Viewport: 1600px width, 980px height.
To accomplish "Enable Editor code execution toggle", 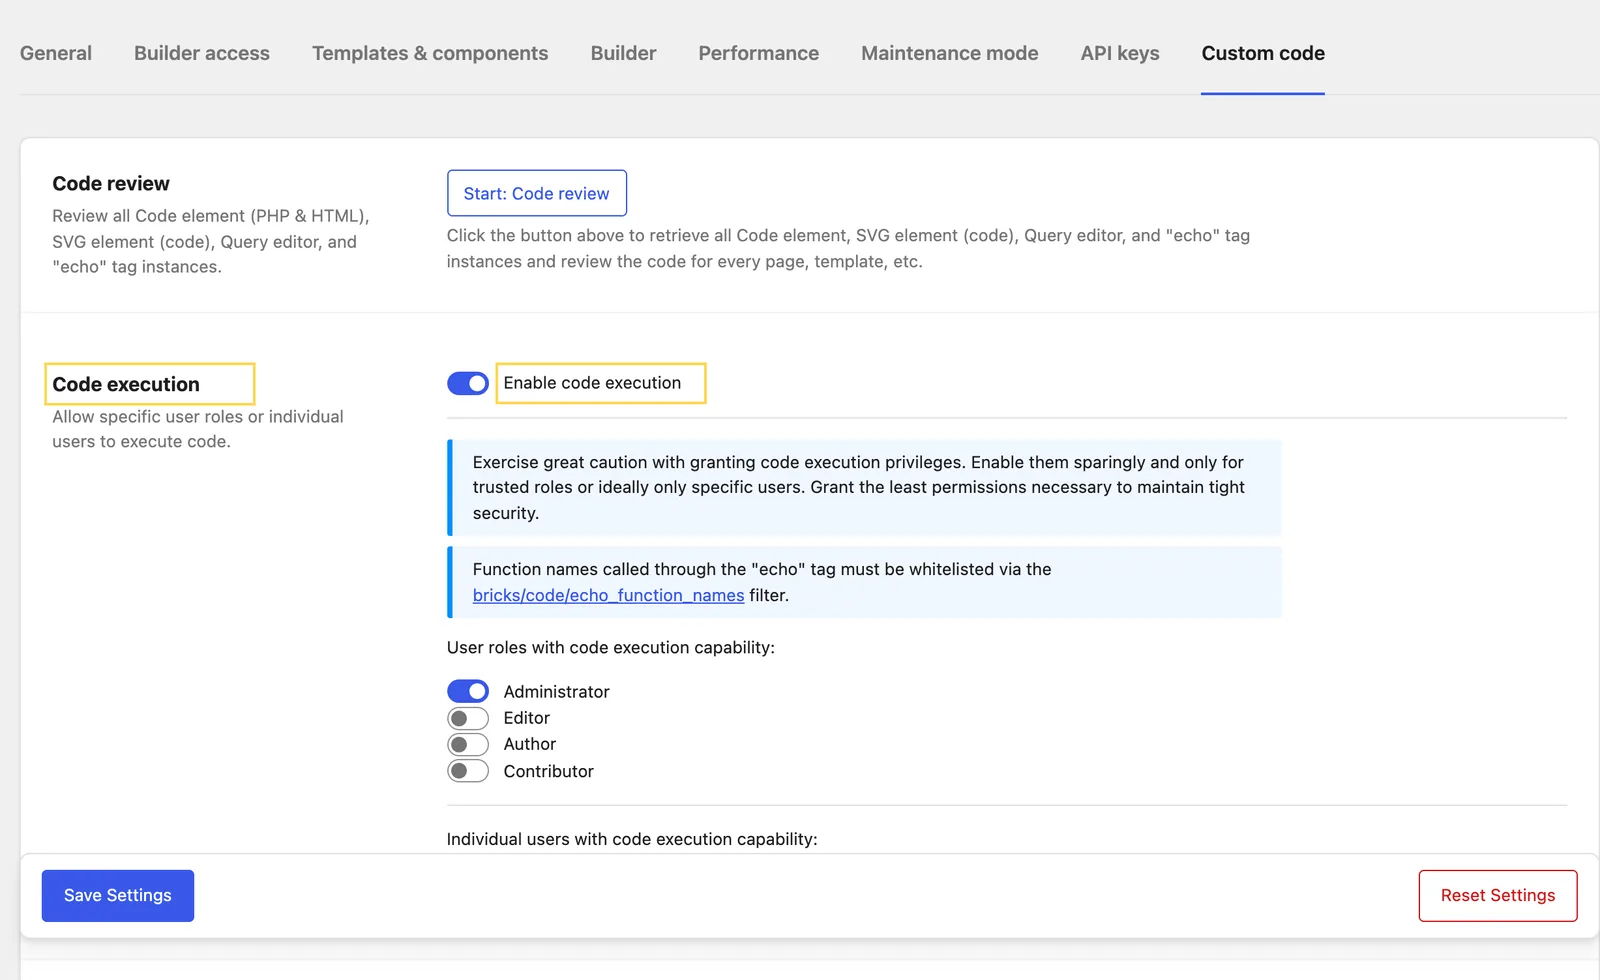I will click(x=468, y=718).
